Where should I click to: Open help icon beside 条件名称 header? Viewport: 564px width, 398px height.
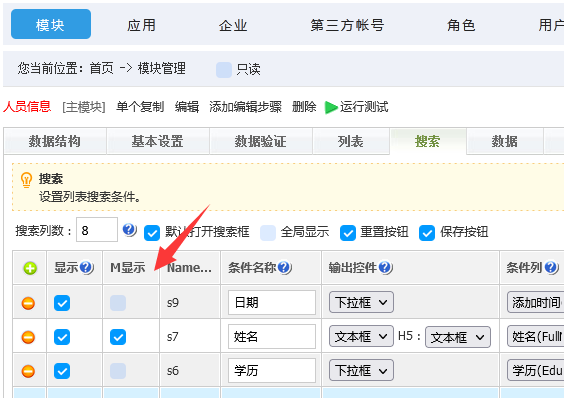tap(285, 267)
